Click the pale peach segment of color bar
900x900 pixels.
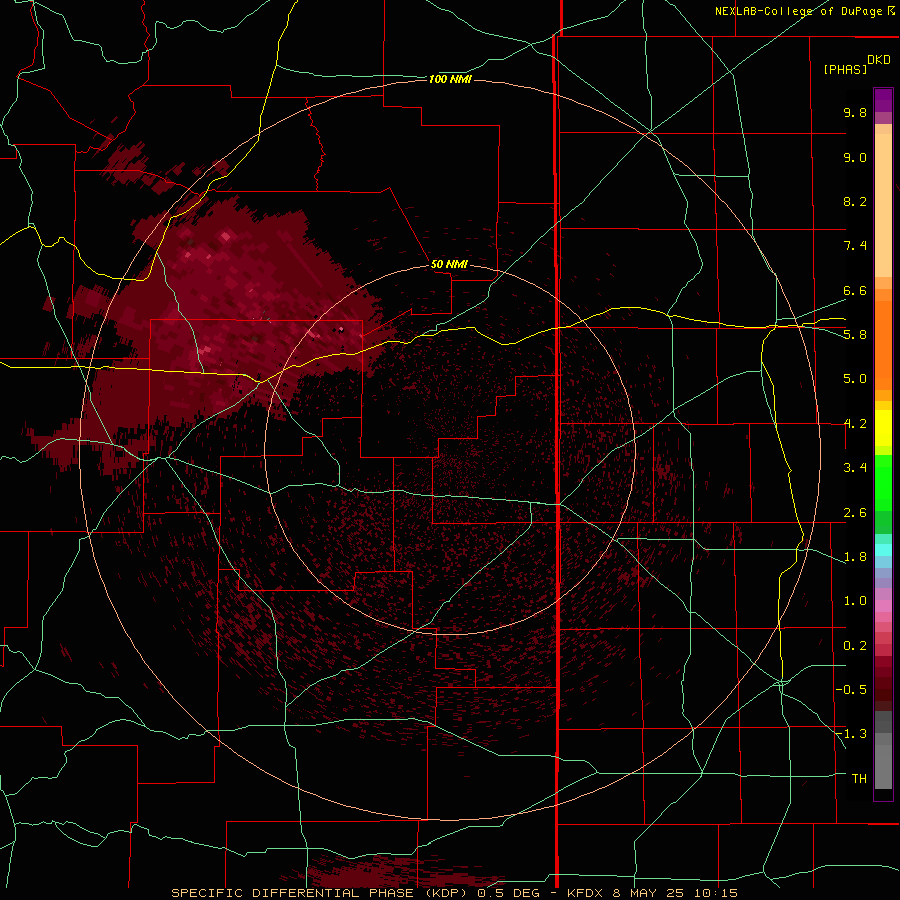point(883,205)
